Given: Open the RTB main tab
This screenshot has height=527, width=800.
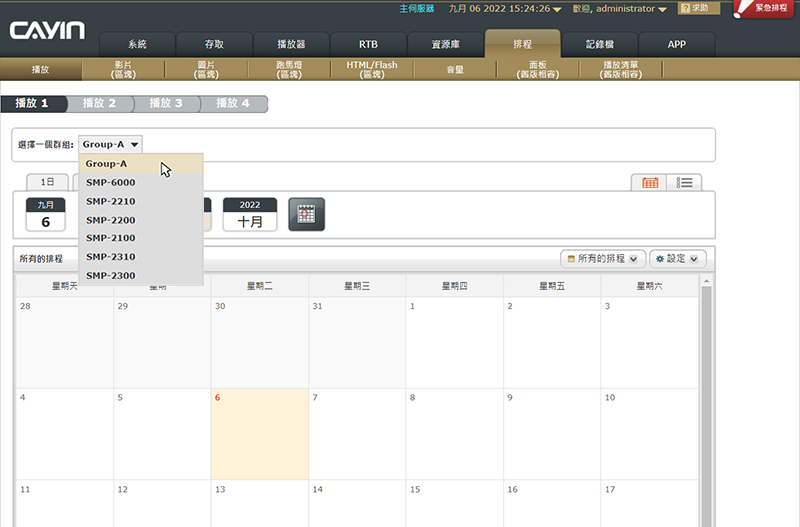Looking at the screenshot, I should click(368, 44).
